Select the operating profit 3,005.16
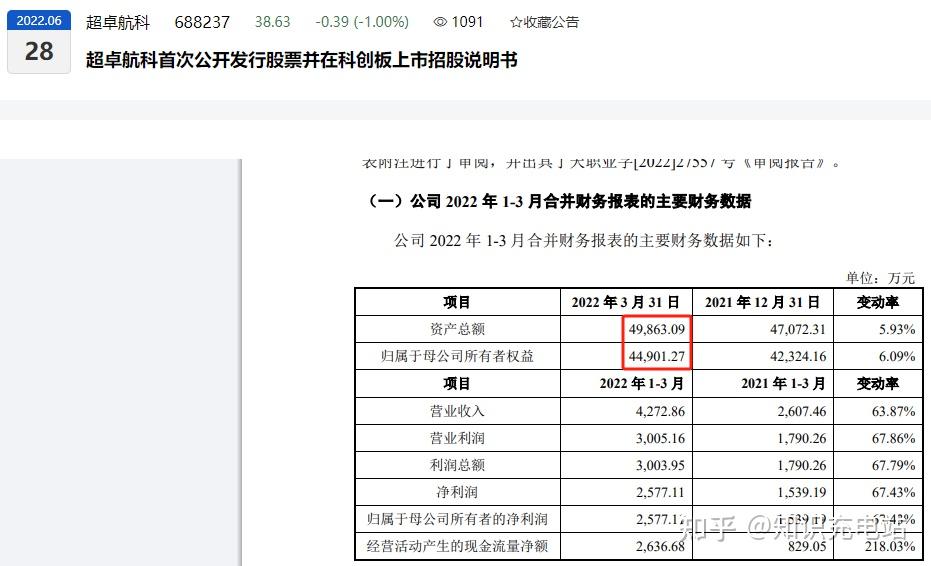 (x=660, y=438)
